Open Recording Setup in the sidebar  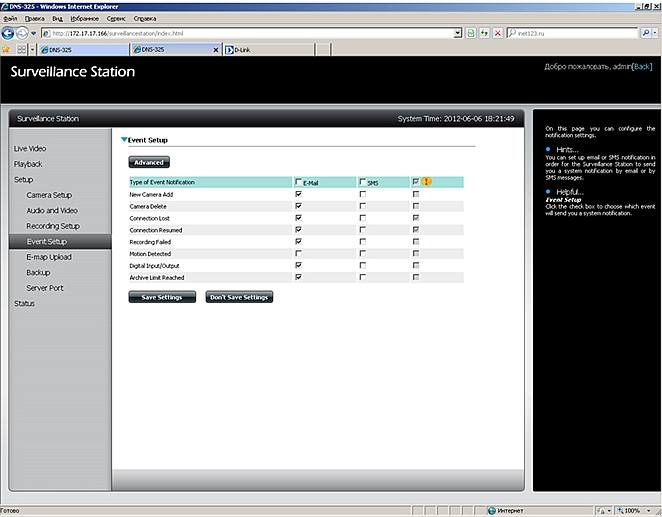53,226
